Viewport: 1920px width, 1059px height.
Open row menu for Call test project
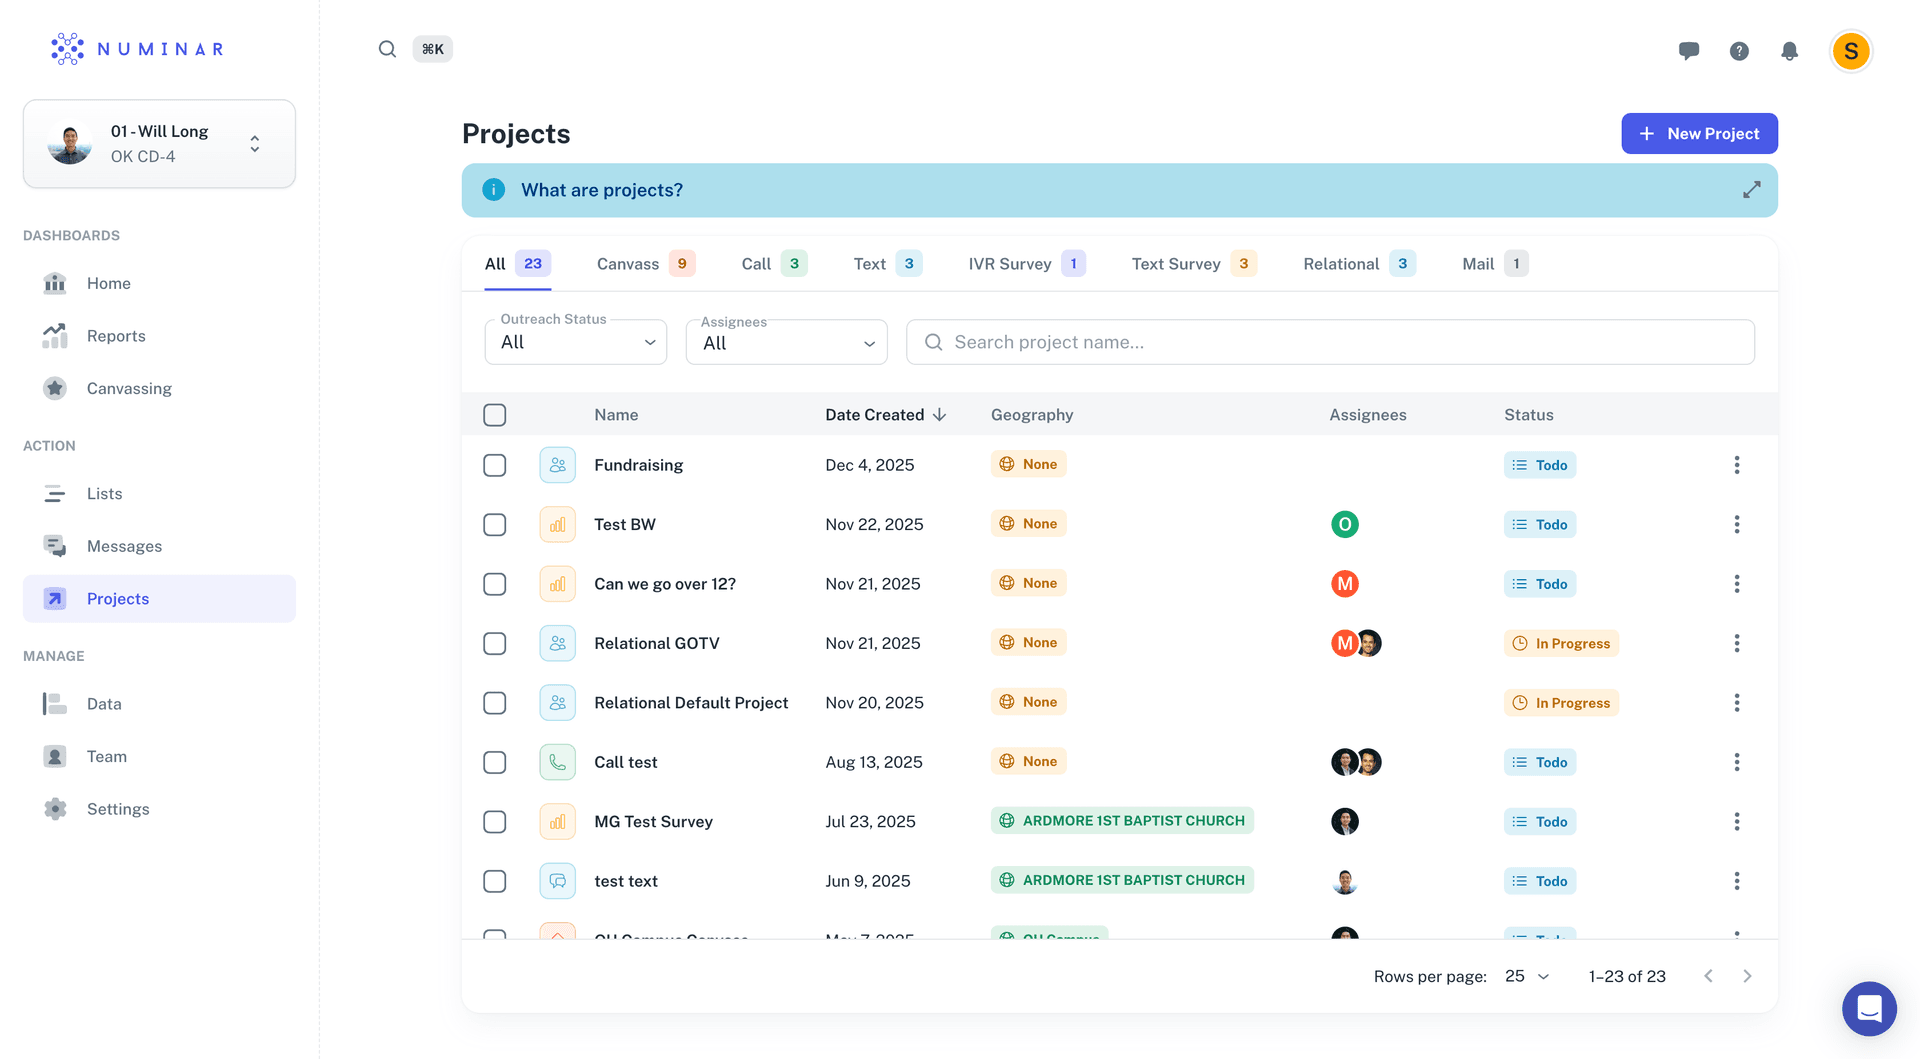click(x=1737, y=762)
